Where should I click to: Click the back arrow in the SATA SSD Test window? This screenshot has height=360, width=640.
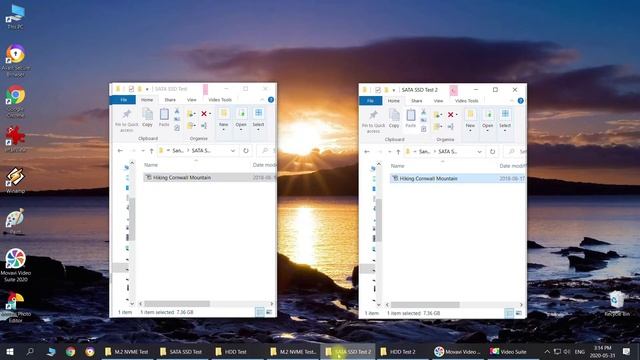coord(120,151)
